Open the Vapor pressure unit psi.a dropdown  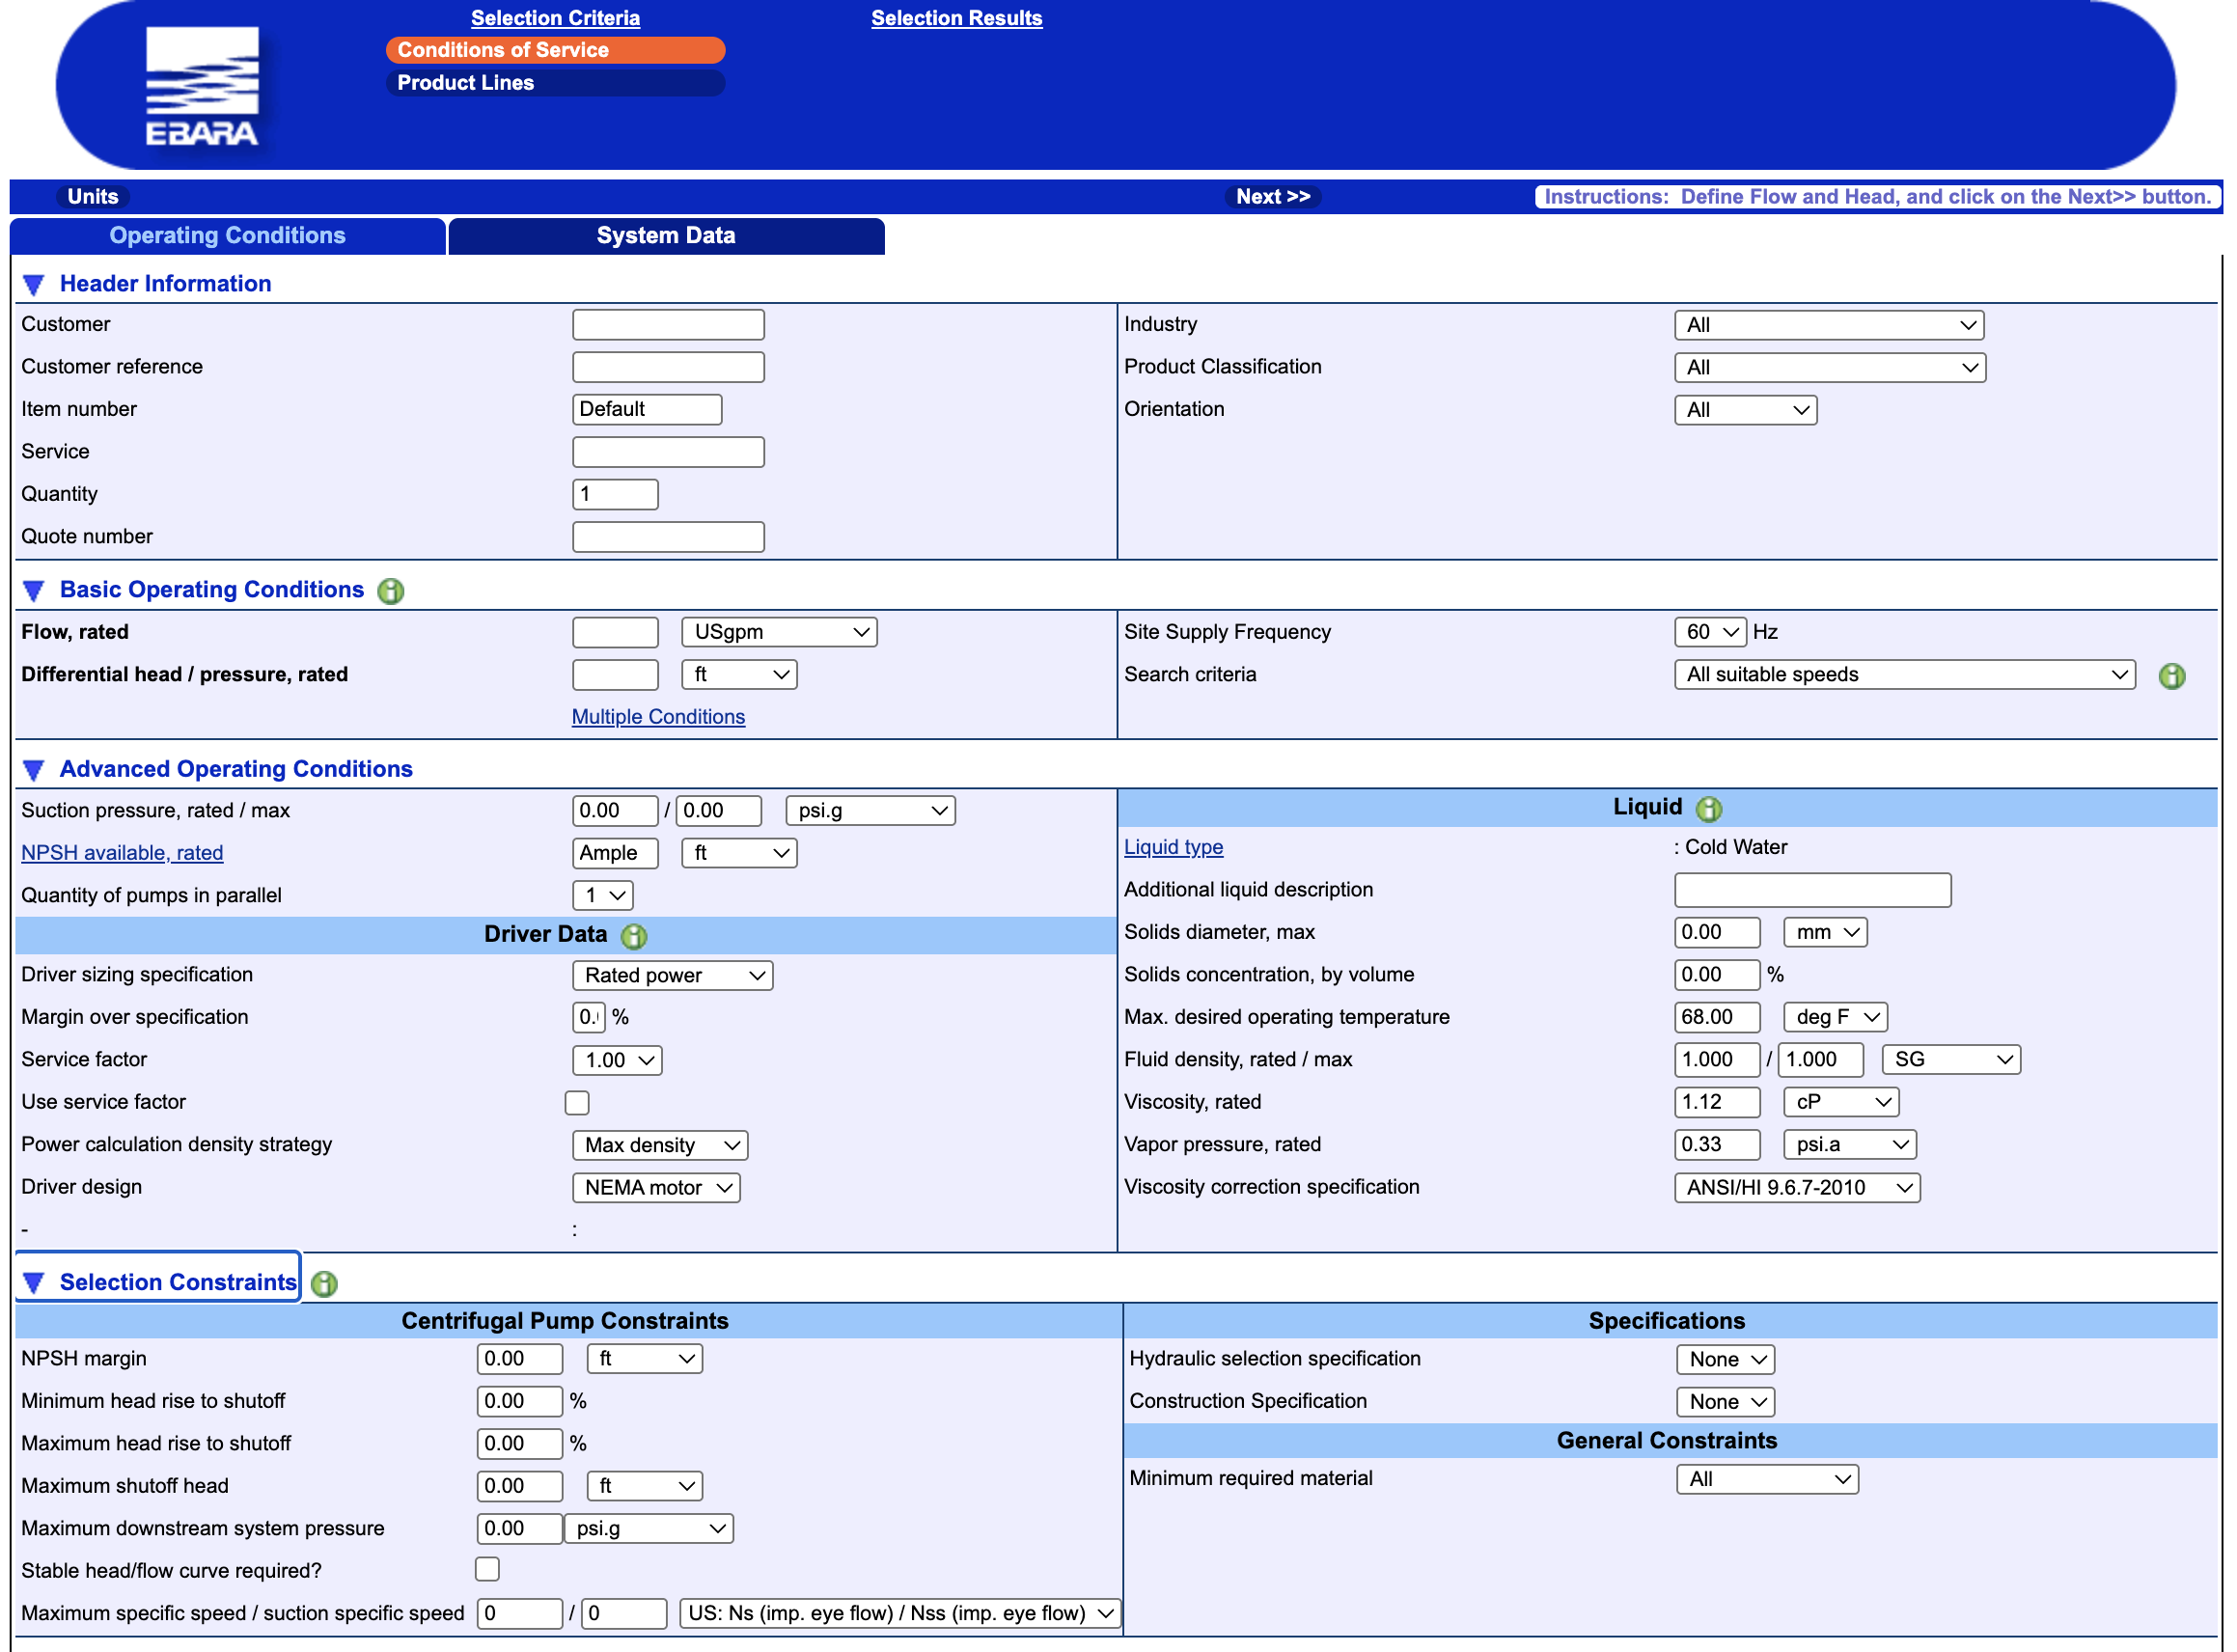(1849, 1145)
